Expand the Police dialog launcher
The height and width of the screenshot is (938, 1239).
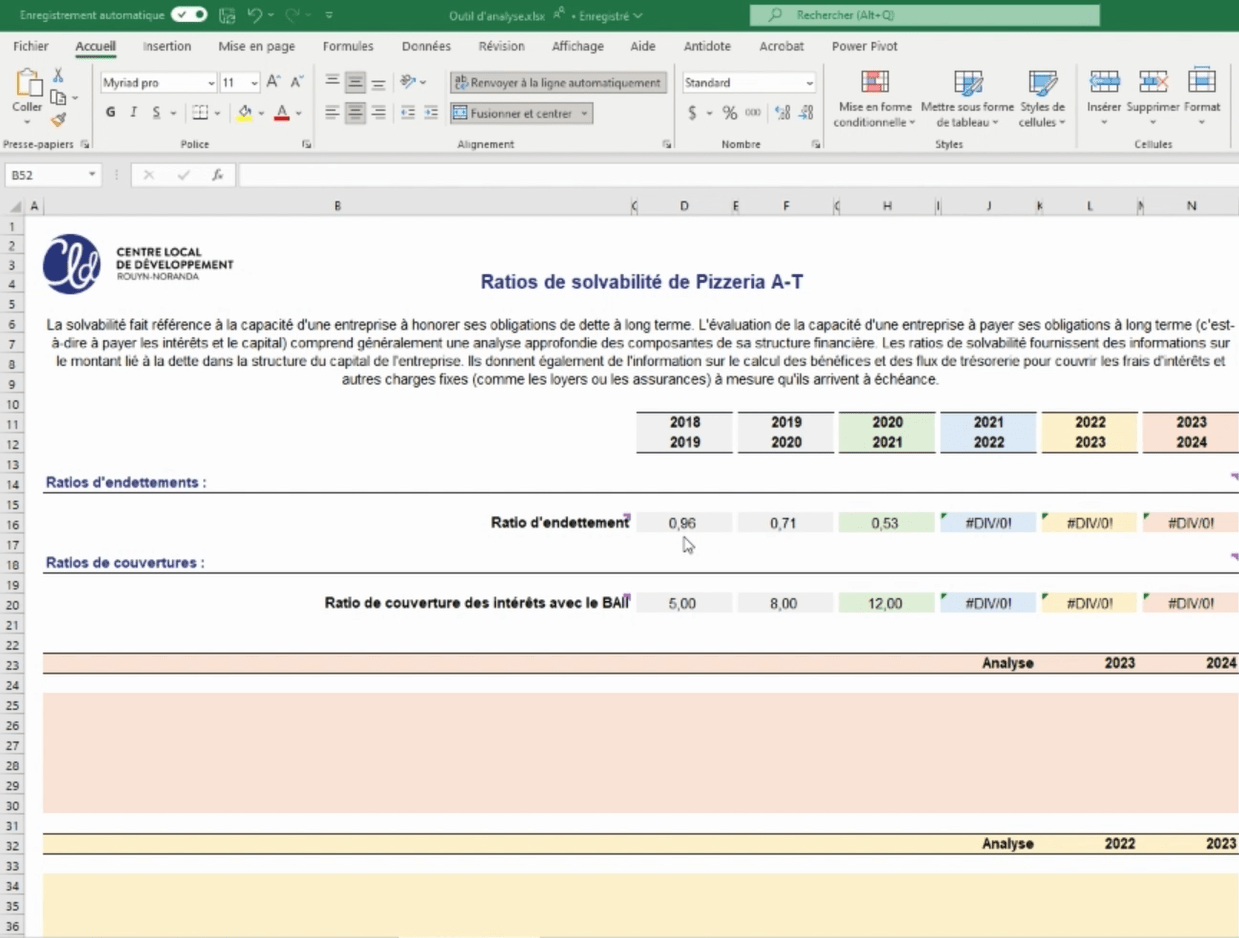tap(306, 145)
